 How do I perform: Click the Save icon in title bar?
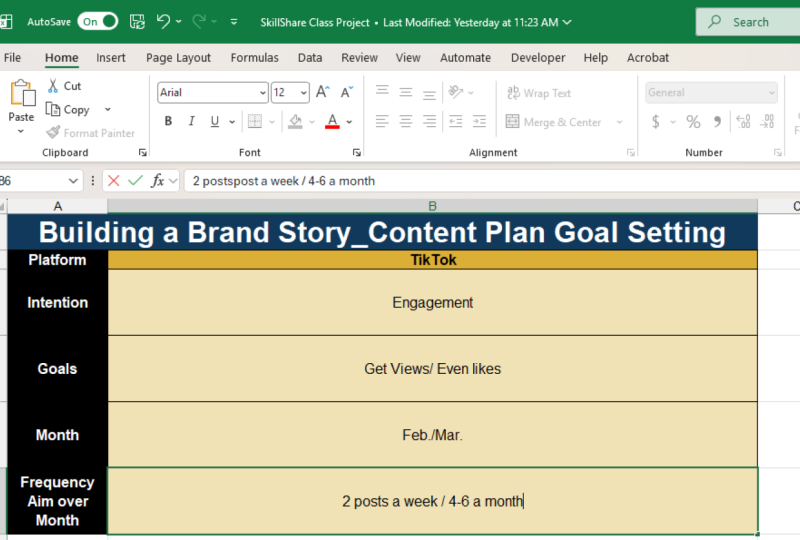click(137, 21)
